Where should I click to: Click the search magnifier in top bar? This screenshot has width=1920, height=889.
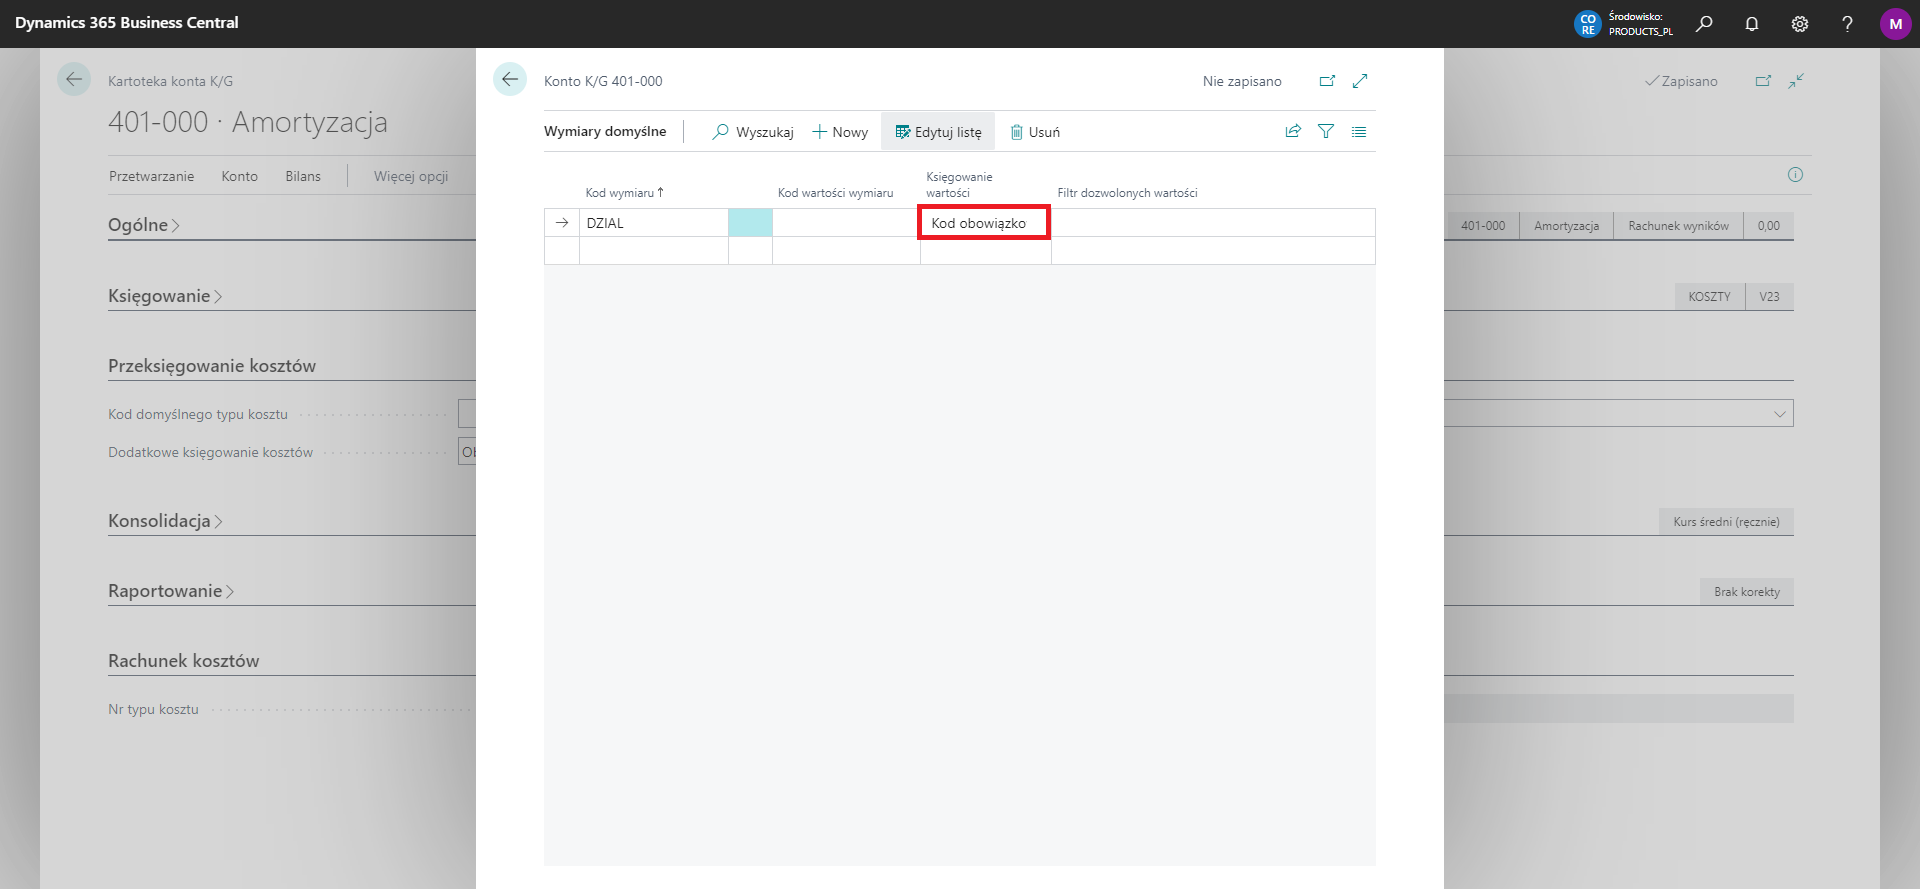1704,24
